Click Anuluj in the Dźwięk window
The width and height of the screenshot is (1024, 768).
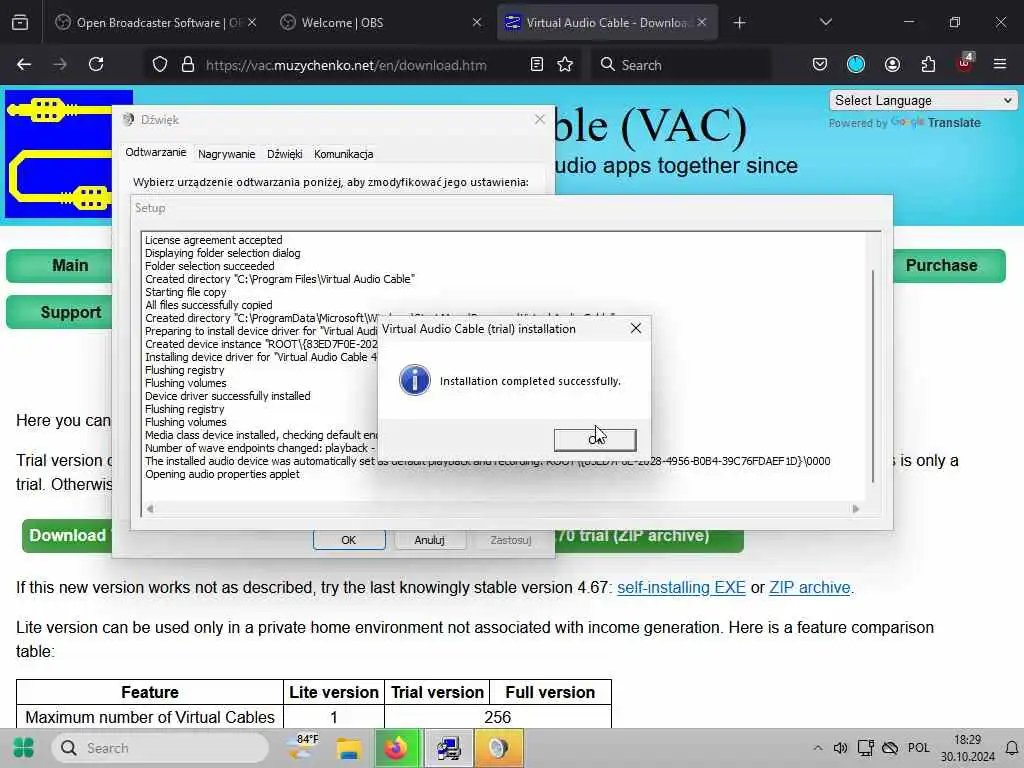pos(430,540)
